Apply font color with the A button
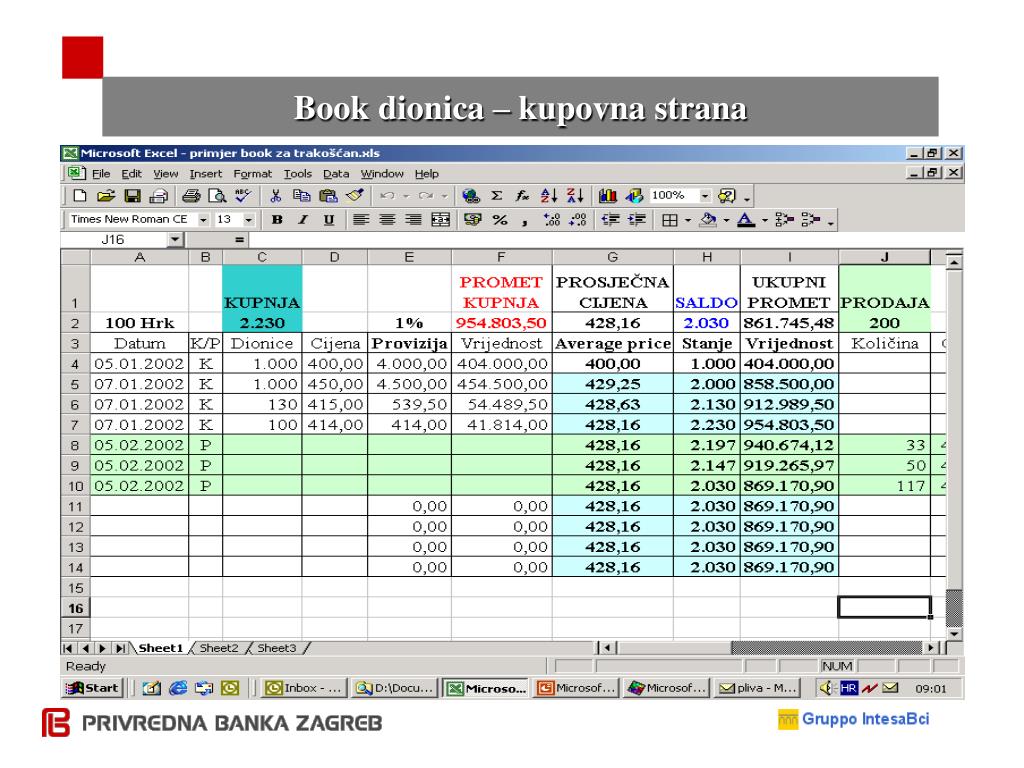 746,220
